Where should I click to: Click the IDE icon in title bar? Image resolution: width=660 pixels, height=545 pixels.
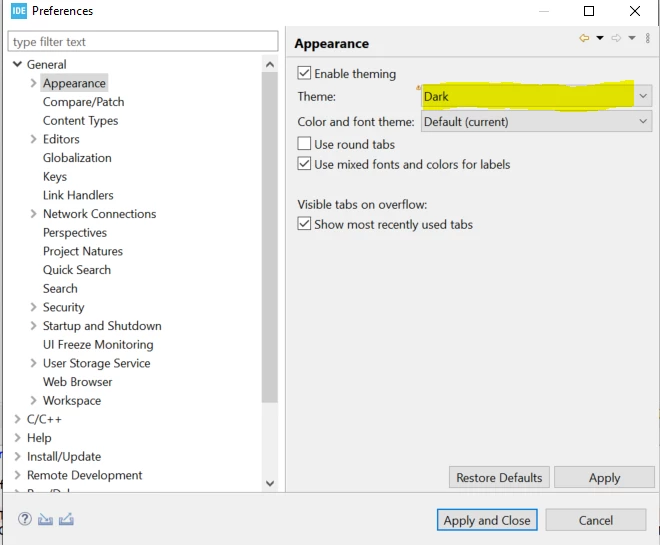19,11
